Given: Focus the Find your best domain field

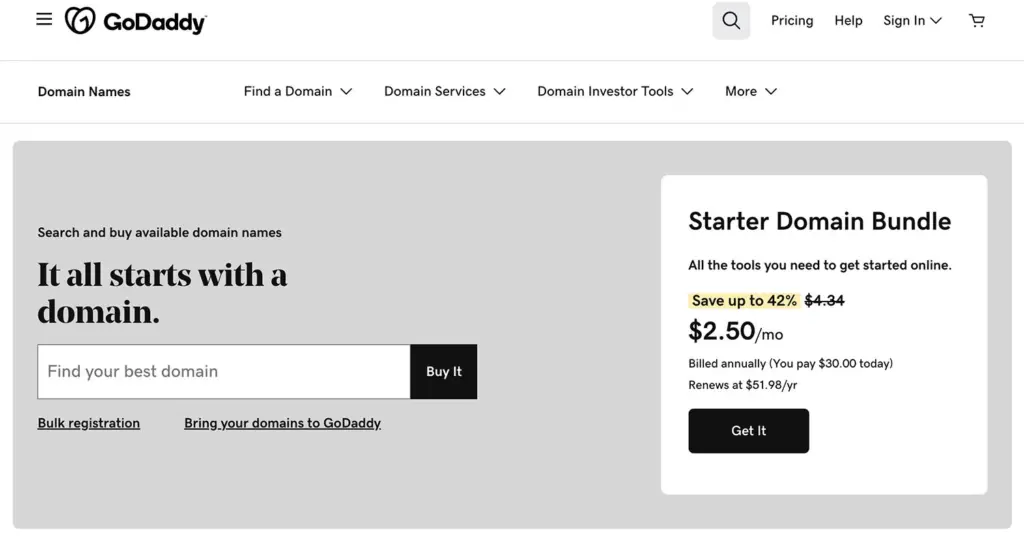Looking at the screenshot, I should [x=223, y=372].
